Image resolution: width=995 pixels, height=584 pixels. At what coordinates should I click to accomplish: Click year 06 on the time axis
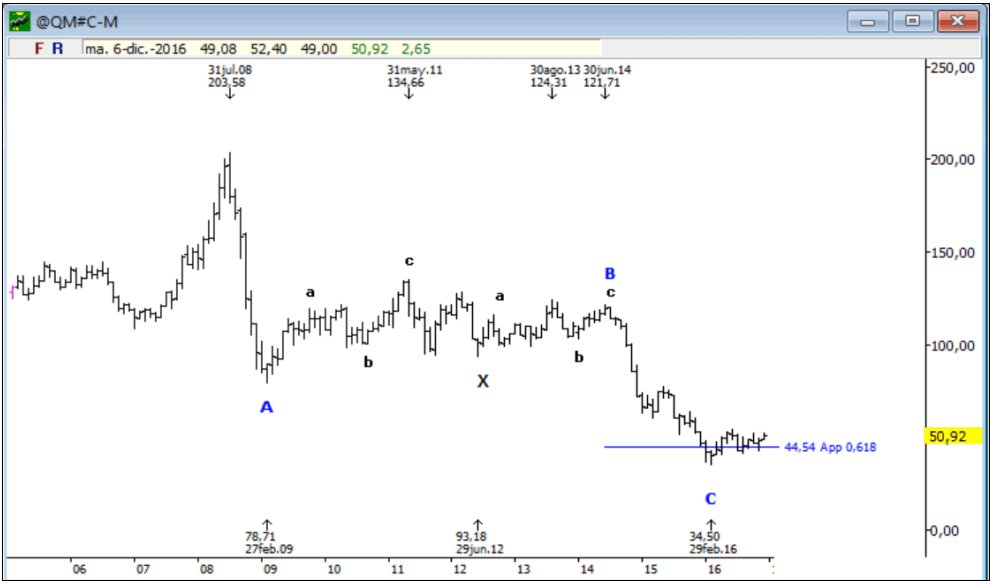(79, 570)
